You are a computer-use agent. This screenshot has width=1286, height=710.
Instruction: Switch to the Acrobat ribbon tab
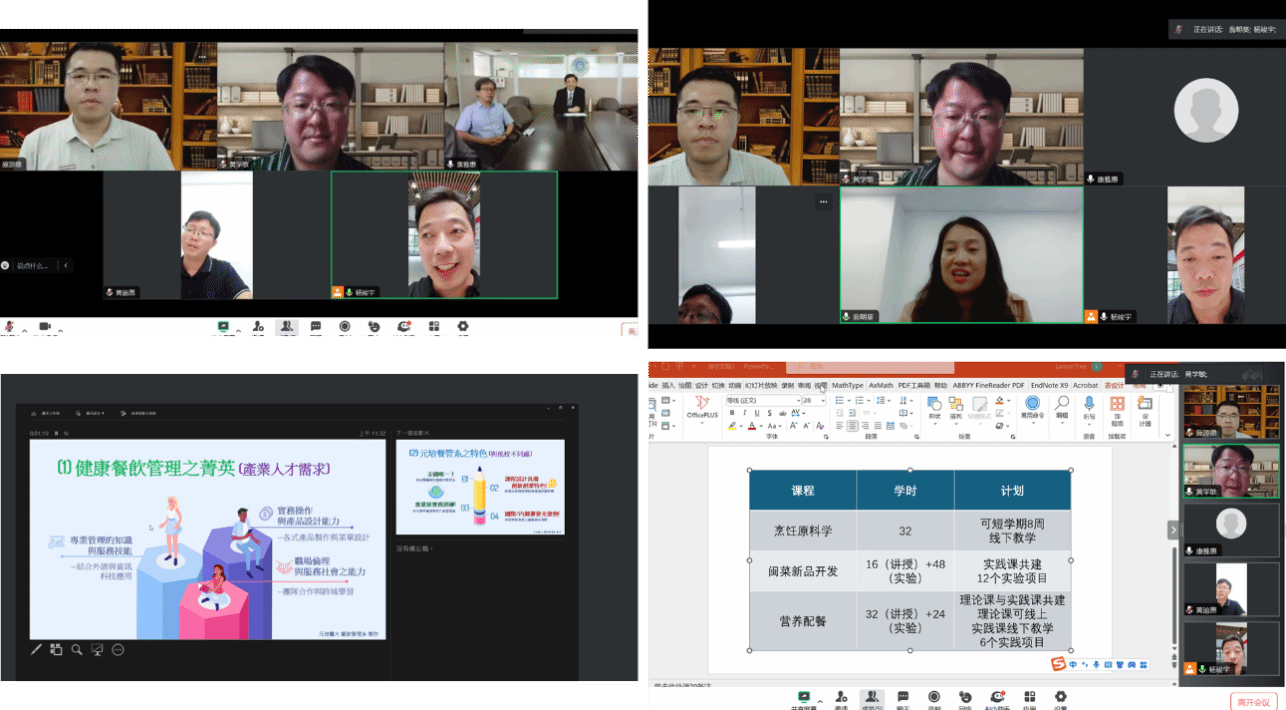pyautogui.click(x=1085, y=385)
